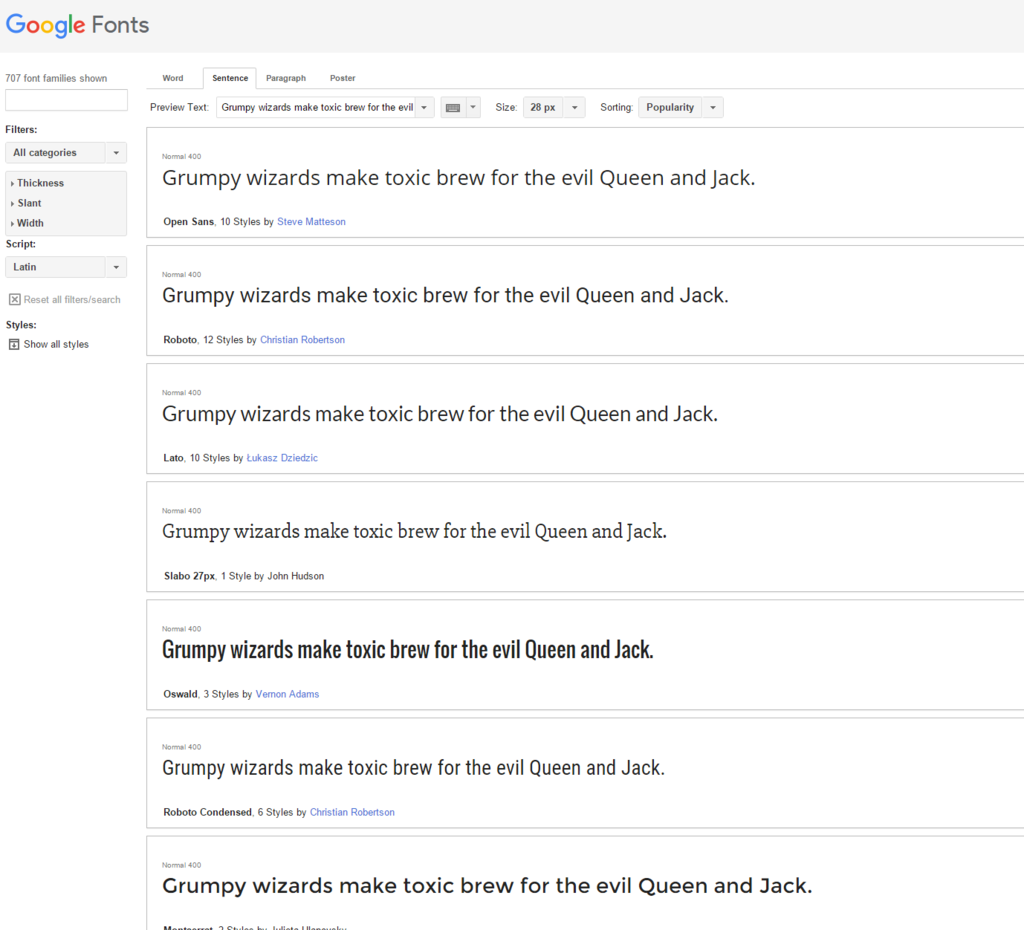Expand the Width filter
This screenshot has height=930, width=1024.
pos(30,223)
